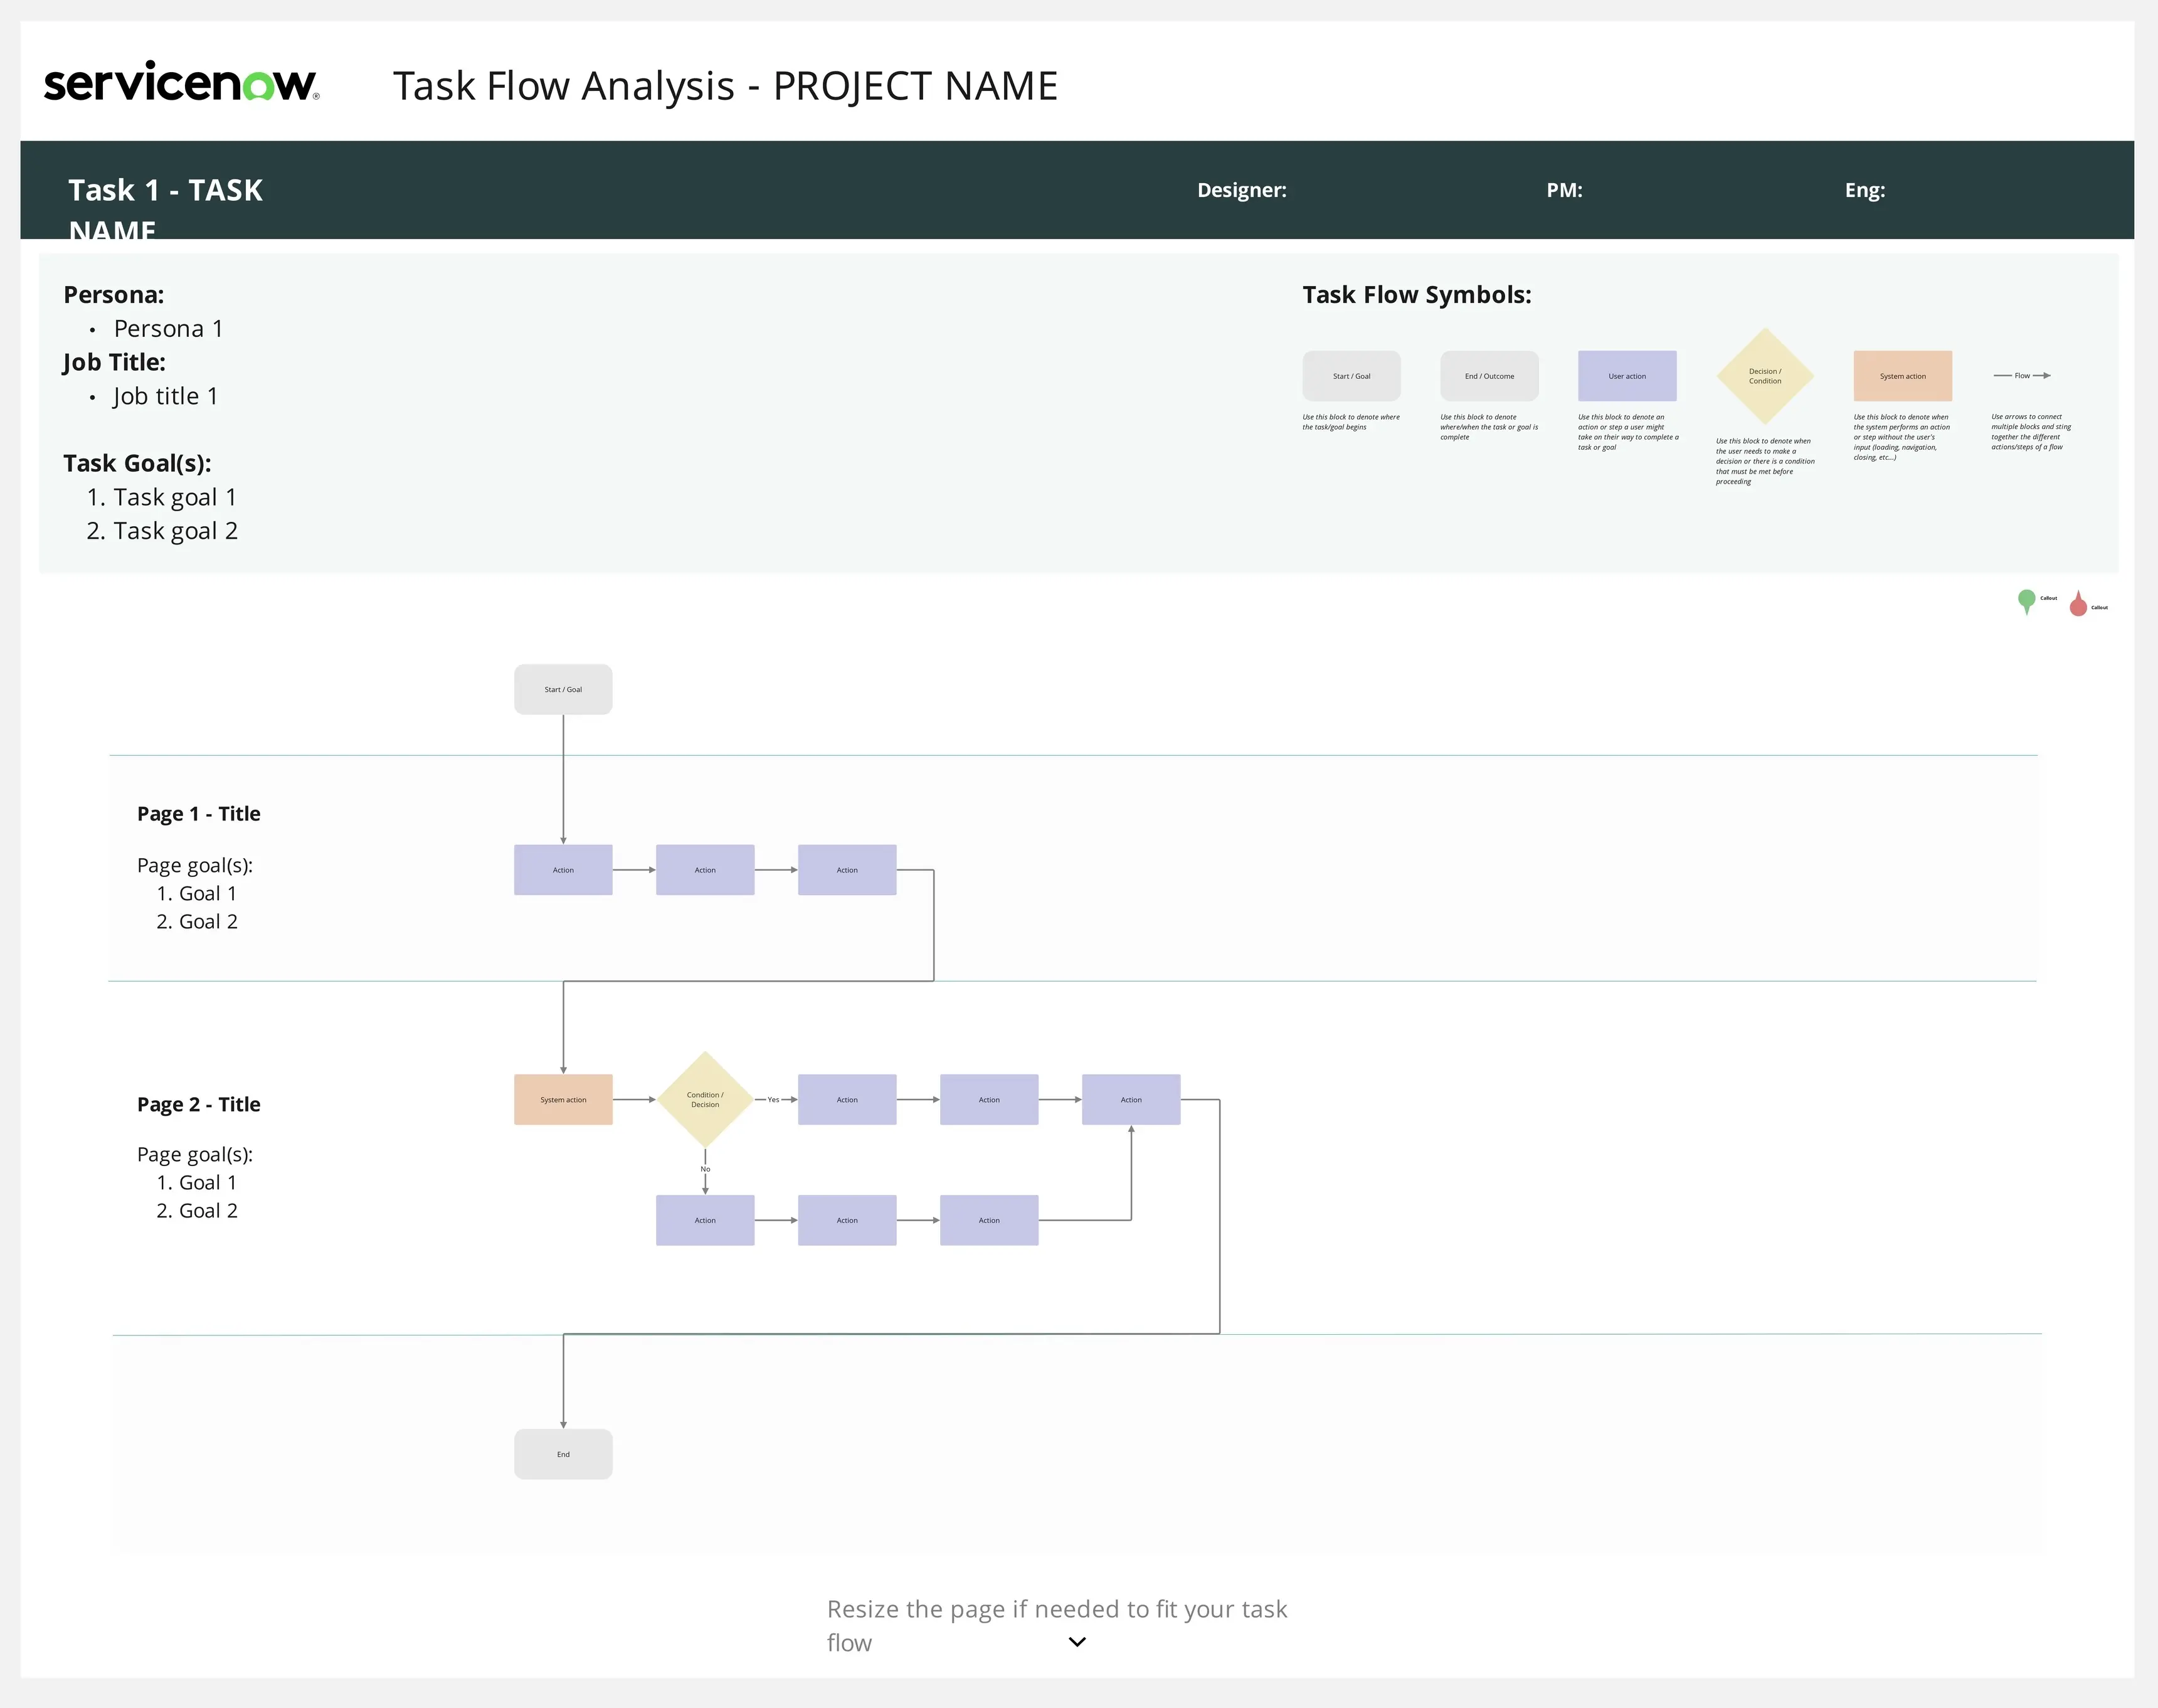Click the Designer: field in header bar
Screen dimensions: 2158x1708
point(1241,190)
